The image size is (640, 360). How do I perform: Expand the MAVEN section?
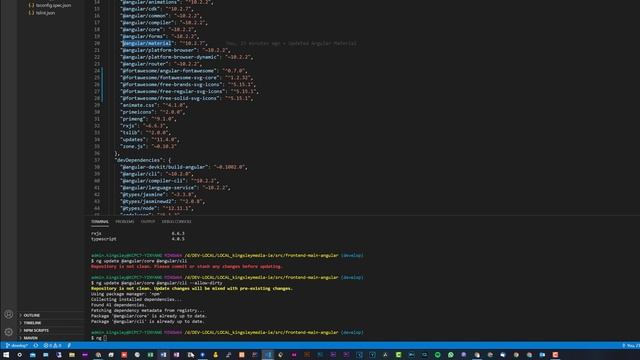tap(31, 338)
